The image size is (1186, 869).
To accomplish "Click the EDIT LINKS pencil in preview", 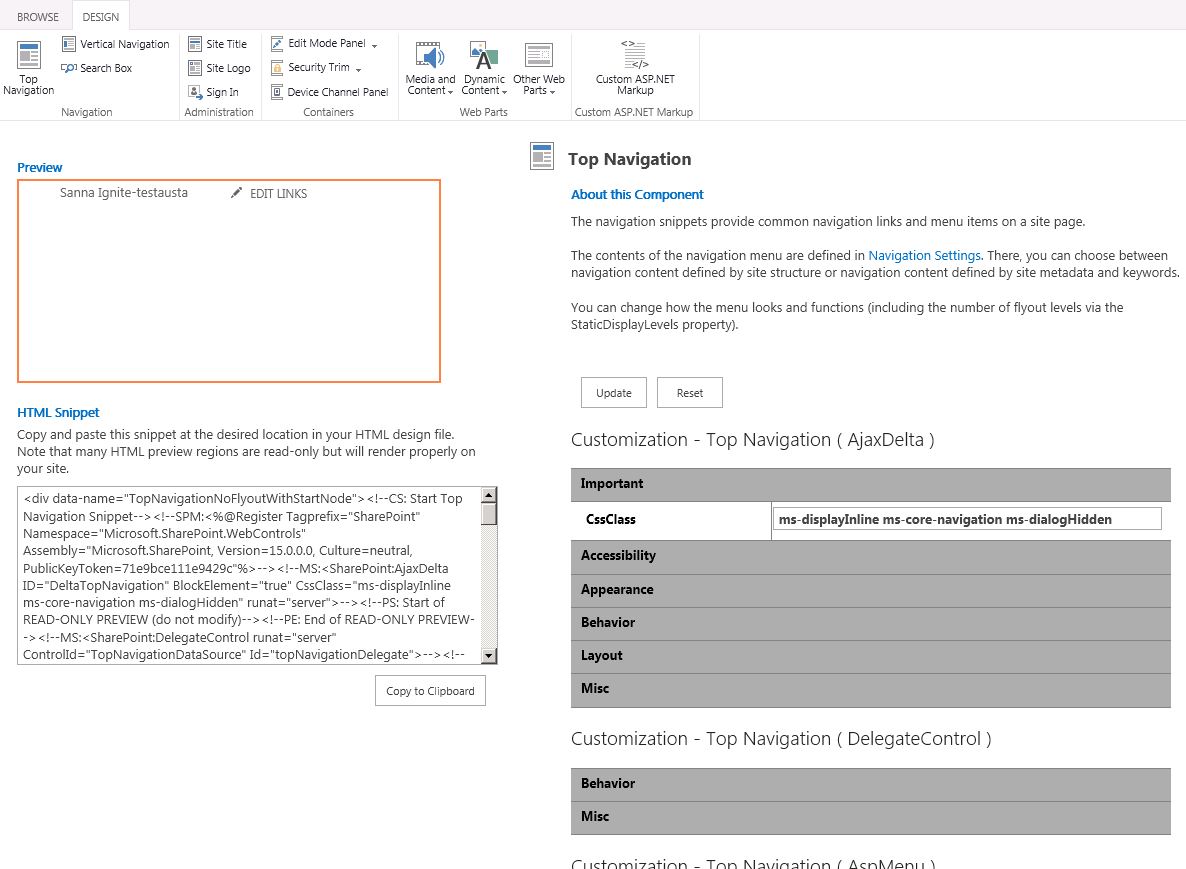I will point(237,193).
